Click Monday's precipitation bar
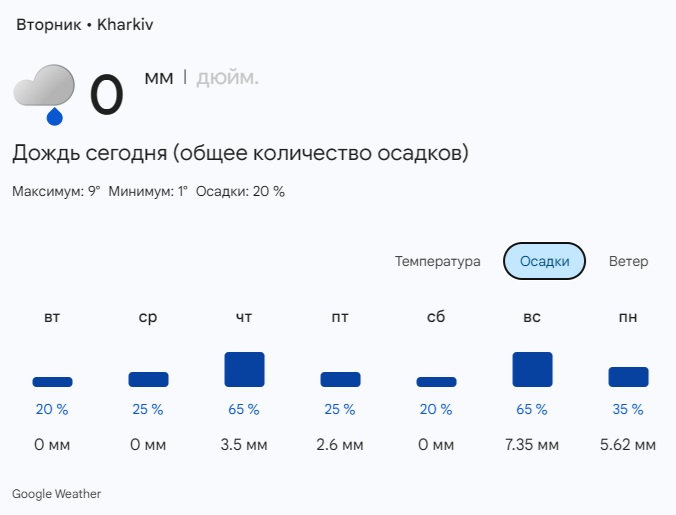Viewport: 676px width, 515px height. [628, 377]
